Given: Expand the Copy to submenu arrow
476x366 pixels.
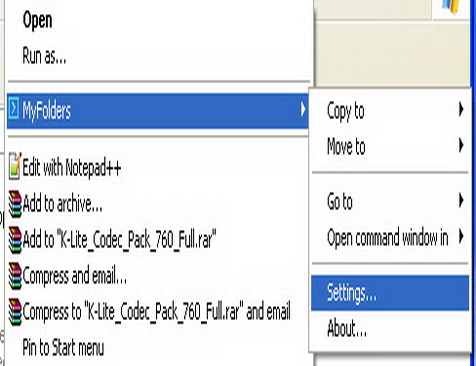Looking at the screenshot, I should [461, 109].
